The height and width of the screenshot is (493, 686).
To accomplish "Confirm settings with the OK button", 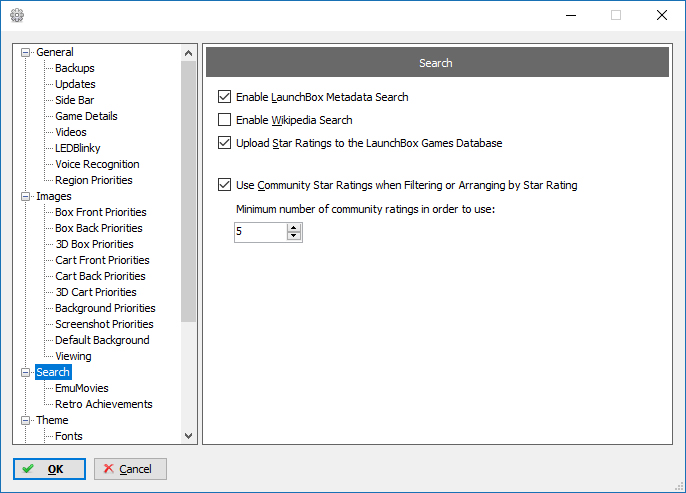I will point(49,469).
